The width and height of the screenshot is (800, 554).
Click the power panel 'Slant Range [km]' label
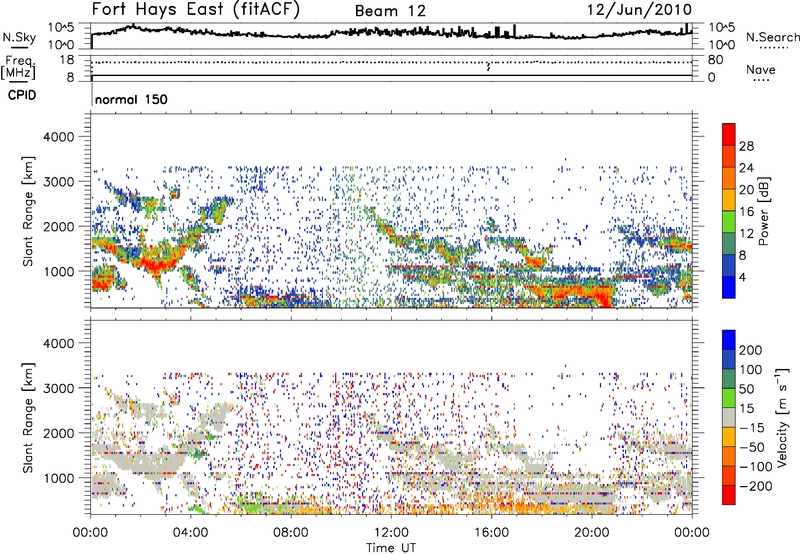point(28,211)
